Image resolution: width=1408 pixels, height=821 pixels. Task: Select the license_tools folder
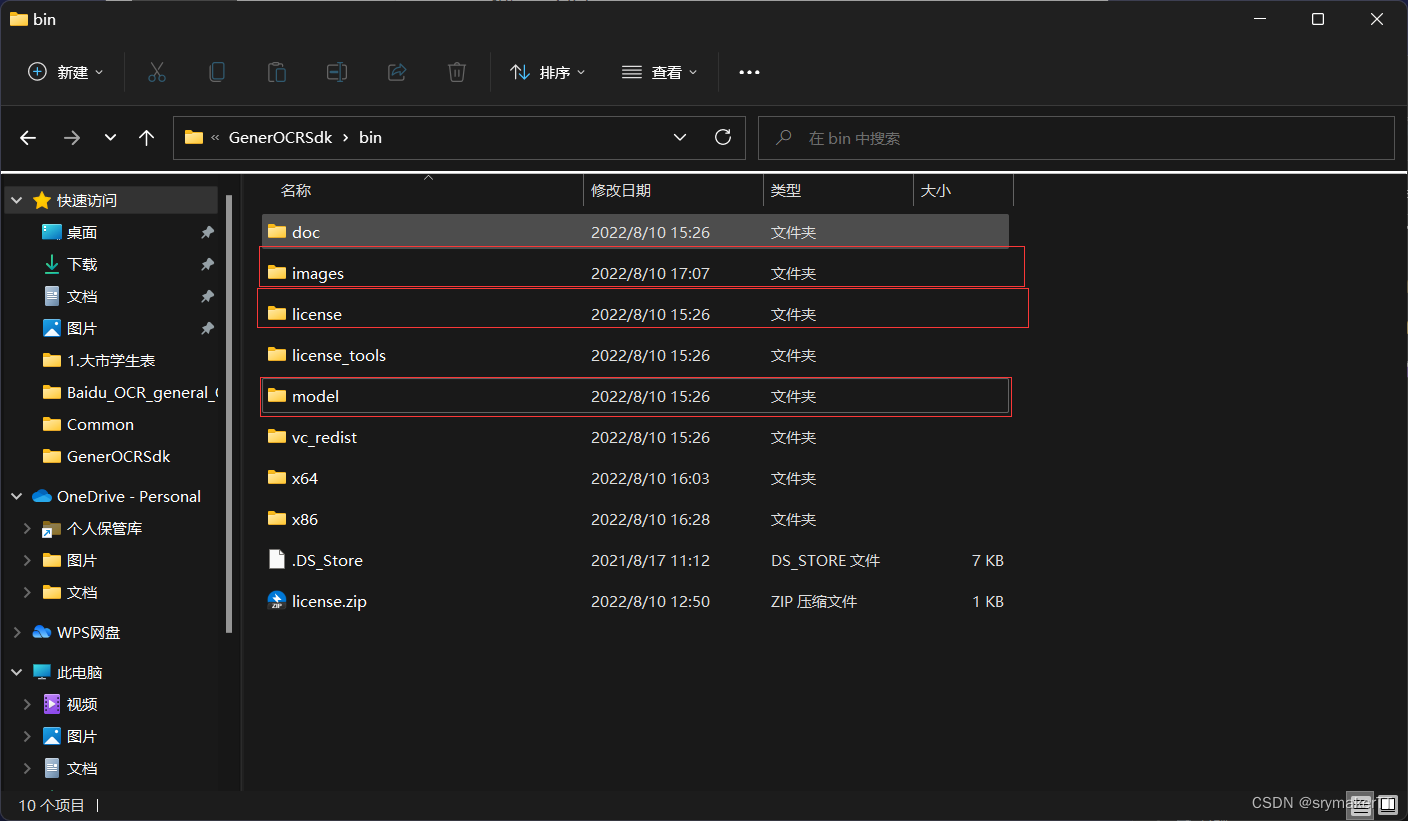(635, 355)
